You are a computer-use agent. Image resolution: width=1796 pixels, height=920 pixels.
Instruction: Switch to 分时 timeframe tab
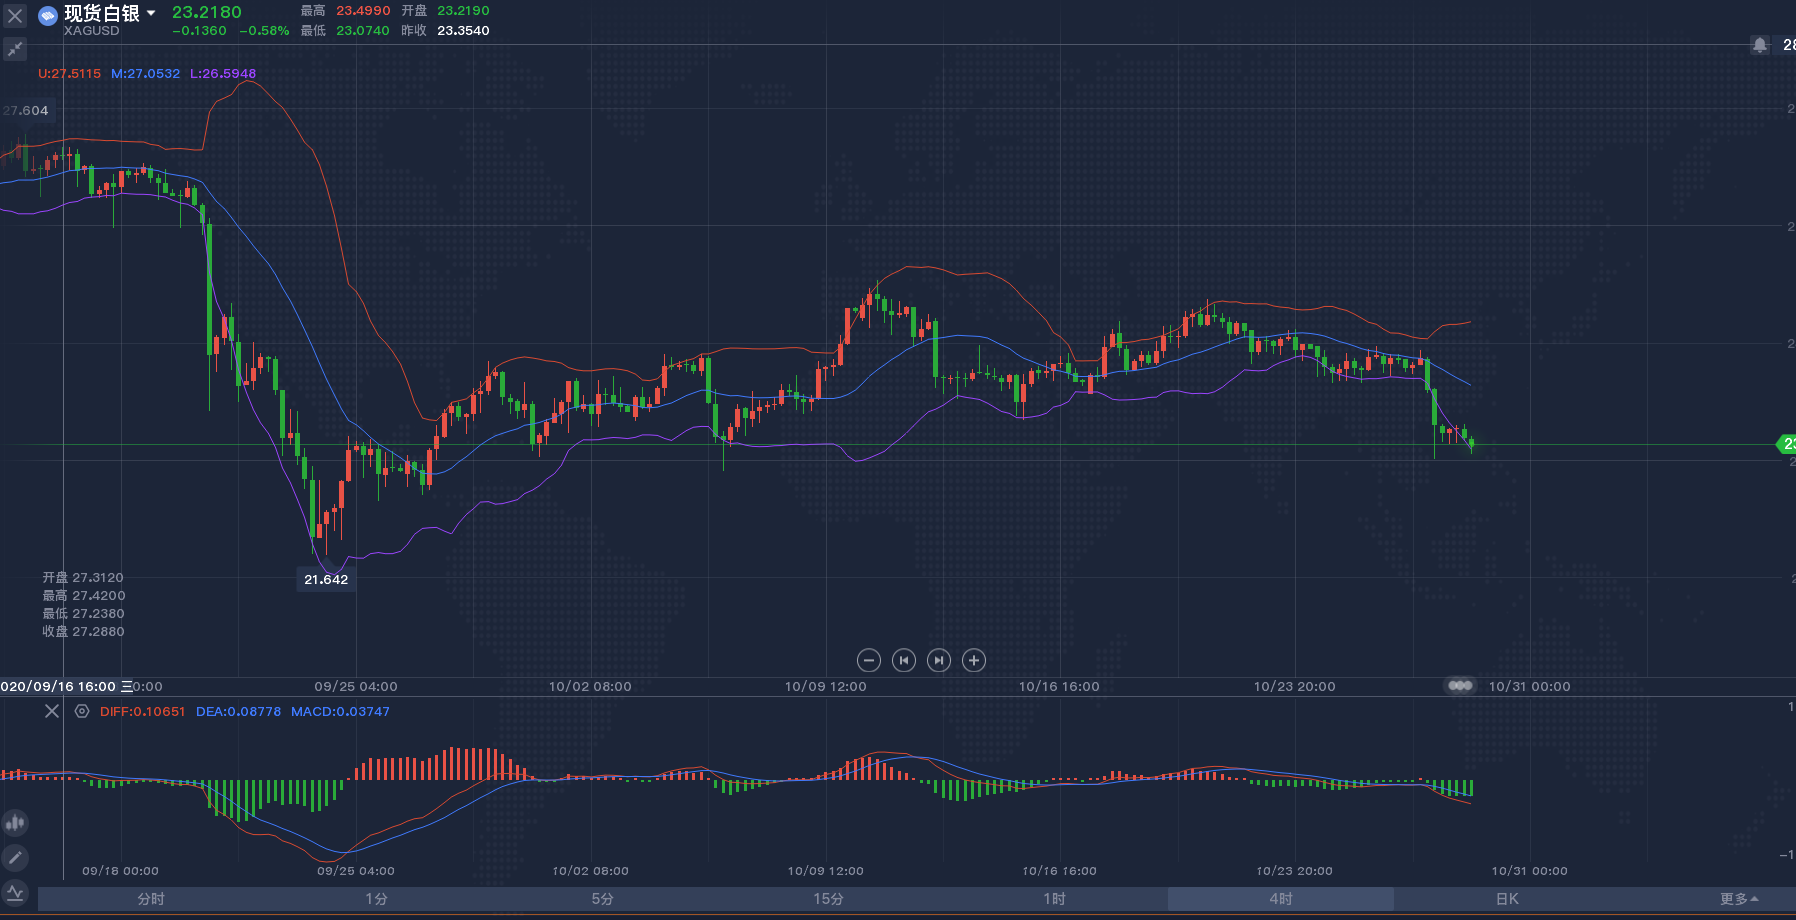click(151, 899)
